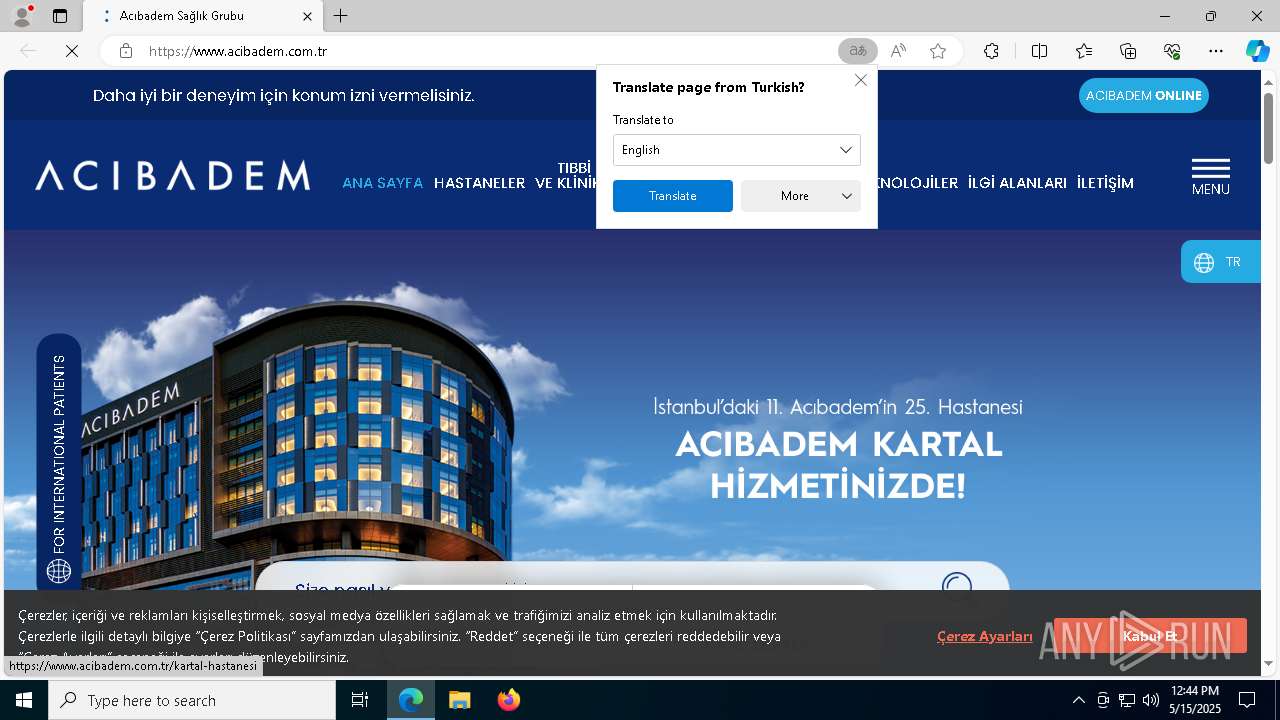Activate Read aloud icon
This screenshot has width=1280, height=720.
pyautogui.click(x=898, y=51)
